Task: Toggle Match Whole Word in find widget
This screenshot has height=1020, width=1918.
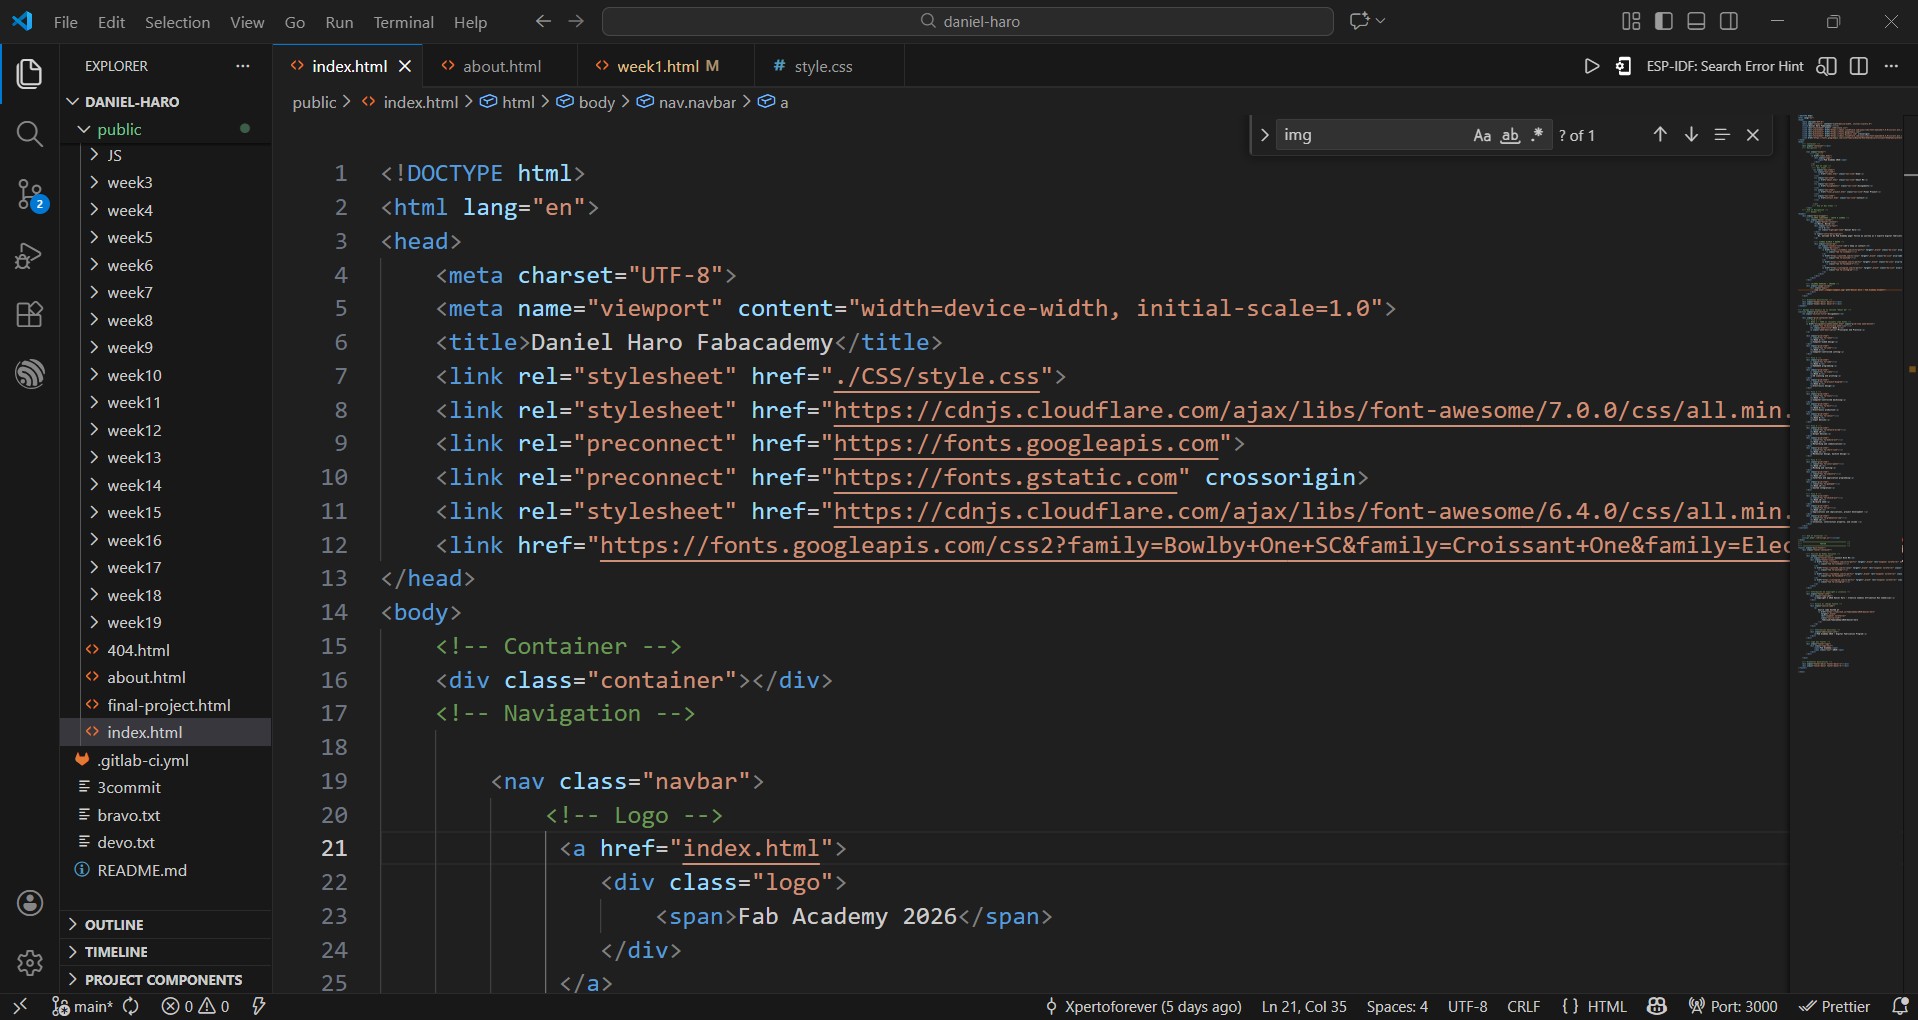Action: (x=1510, y=135)
